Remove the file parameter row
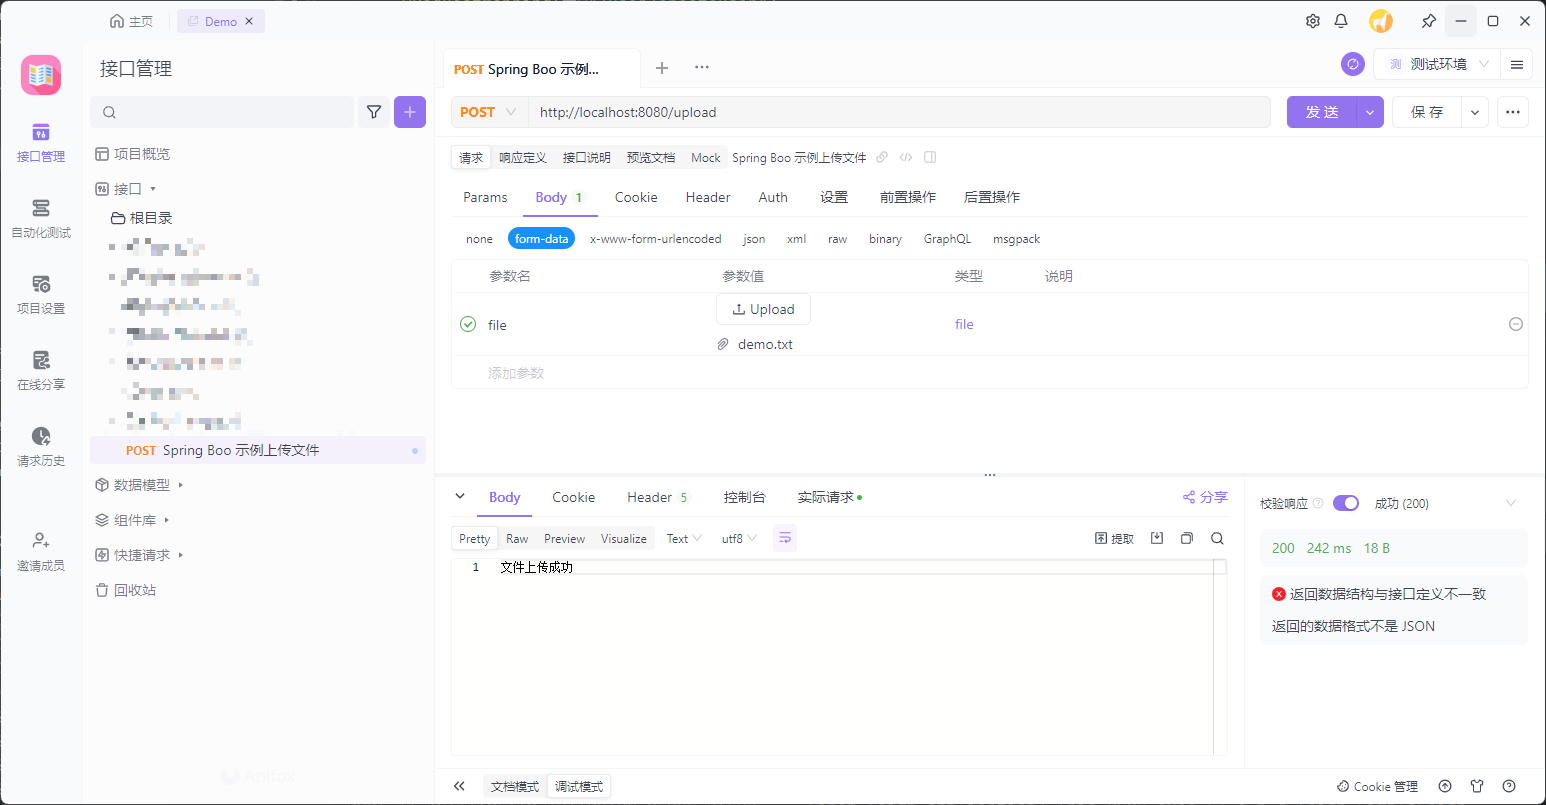The height and width of the screenshot is (805, 1546). 1516,324
